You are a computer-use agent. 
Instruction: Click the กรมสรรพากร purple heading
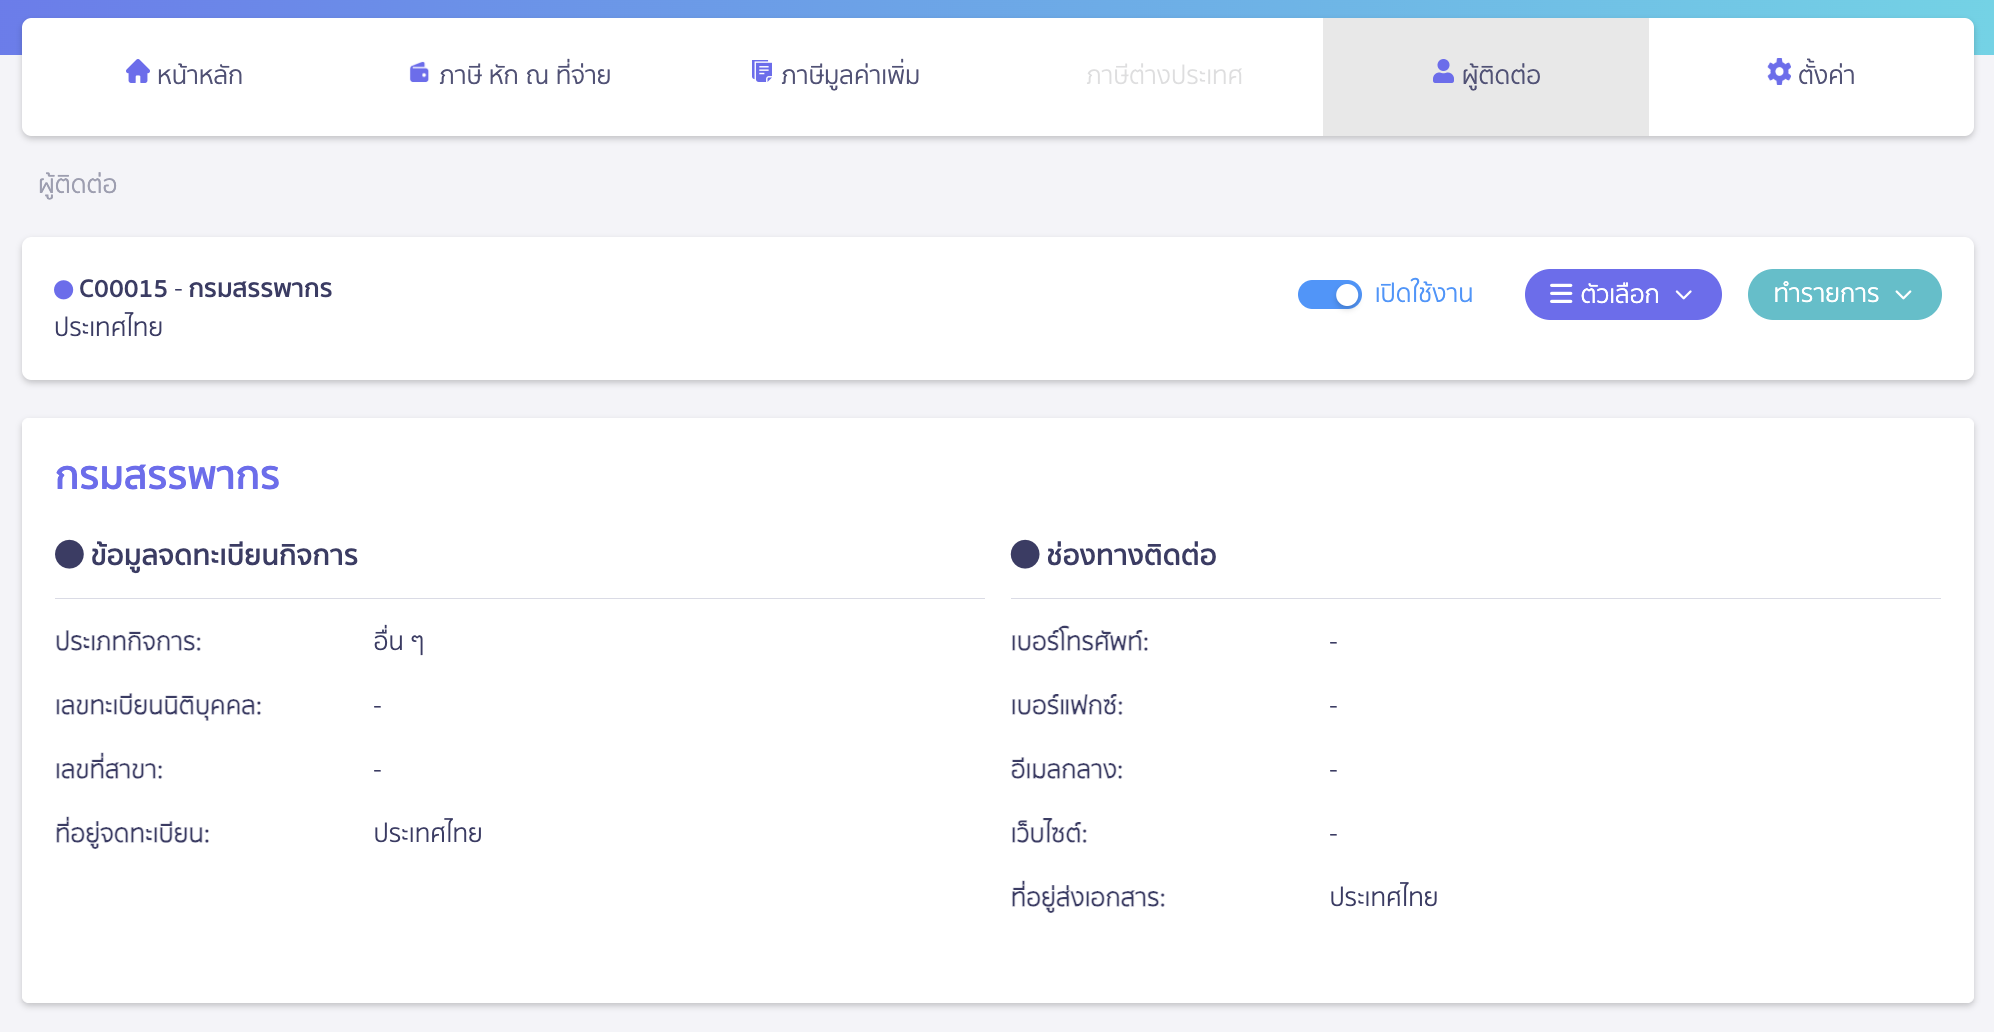[167, 476]
